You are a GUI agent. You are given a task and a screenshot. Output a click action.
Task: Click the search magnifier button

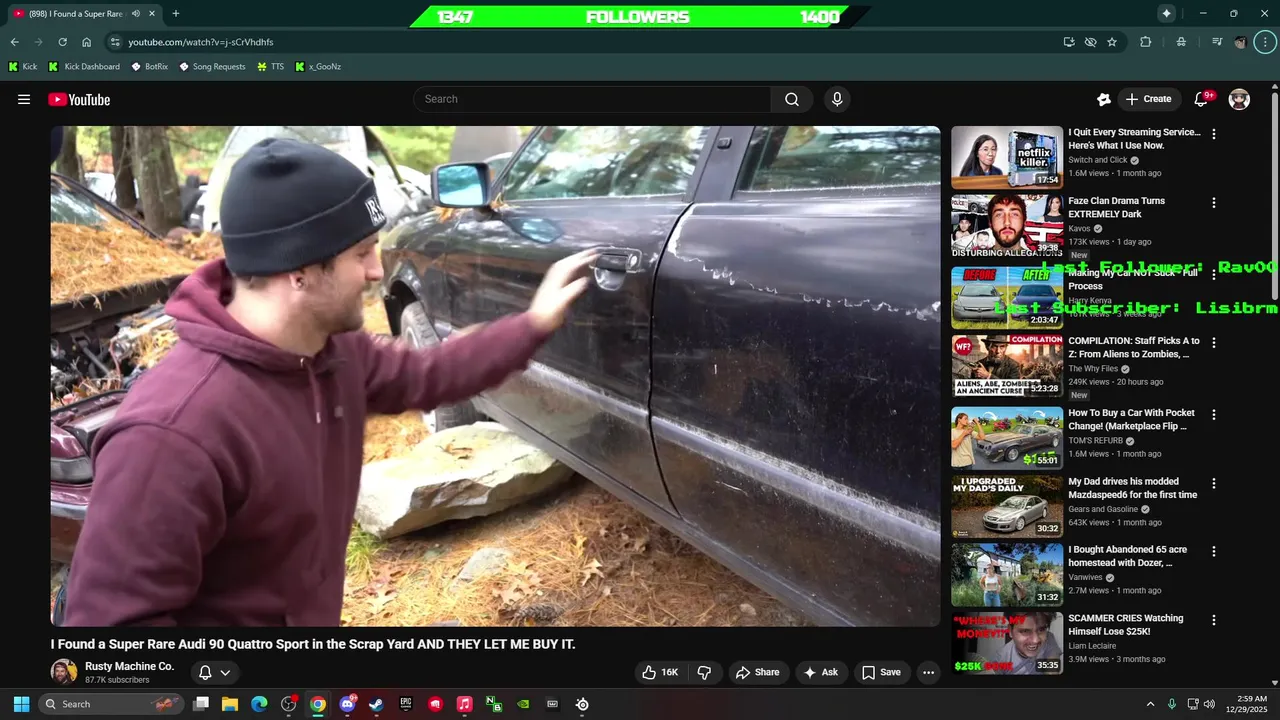click(792, 99)
